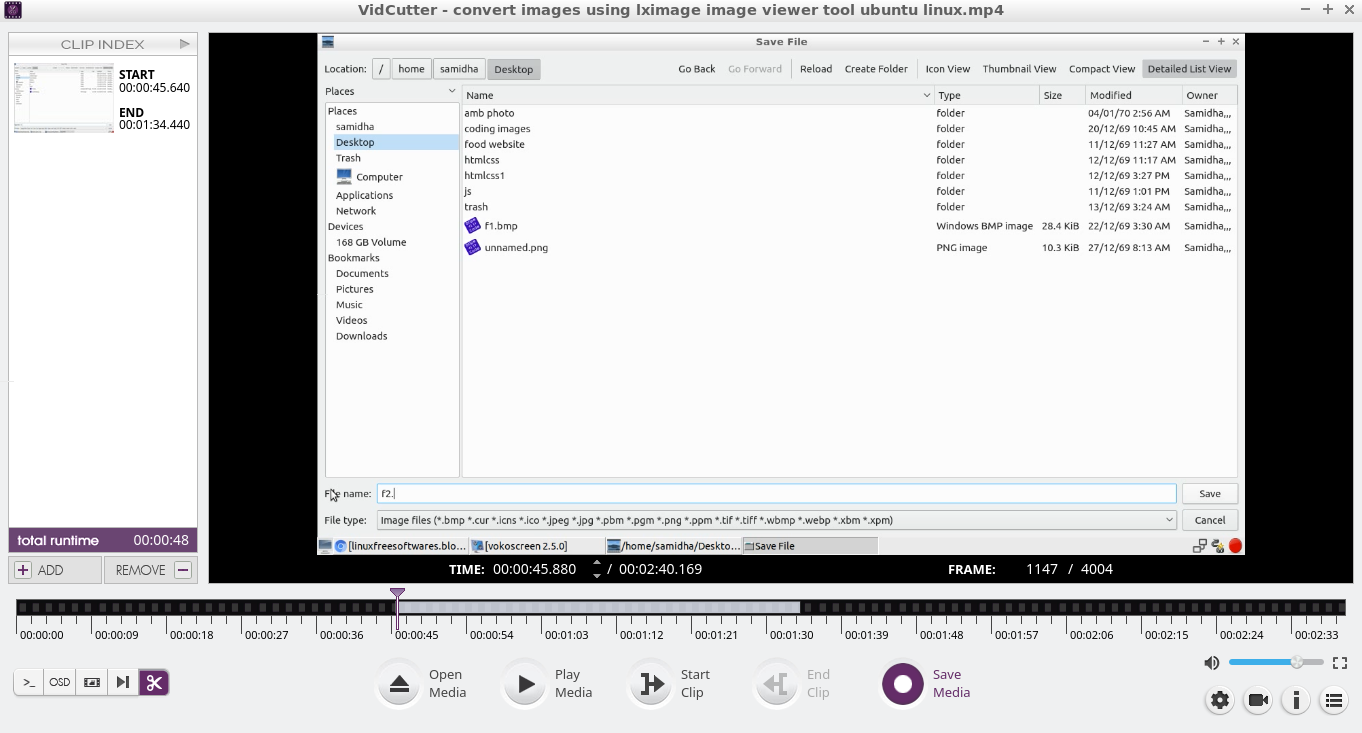This screenshot has height=733, width=1362.
Task: Click the Open Media label text
Action: tap(447, 684)
